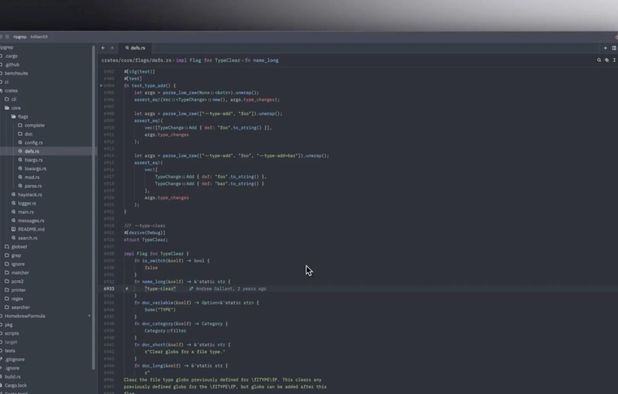Click the code action icon on line 6933
The image size is (618, 394).
tap(127, 289)
